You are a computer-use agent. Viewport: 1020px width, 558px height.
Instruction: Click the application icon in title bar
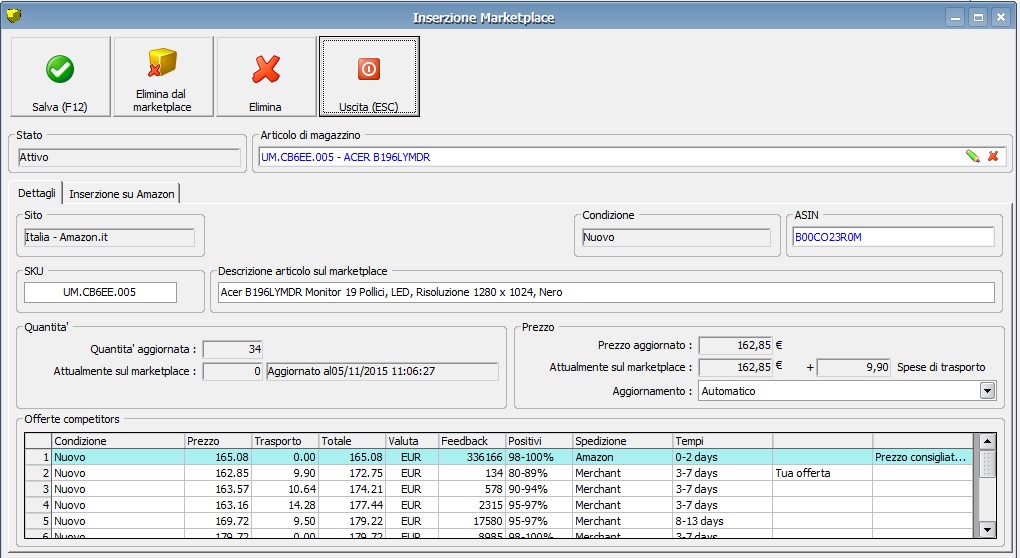coord(13,16)
